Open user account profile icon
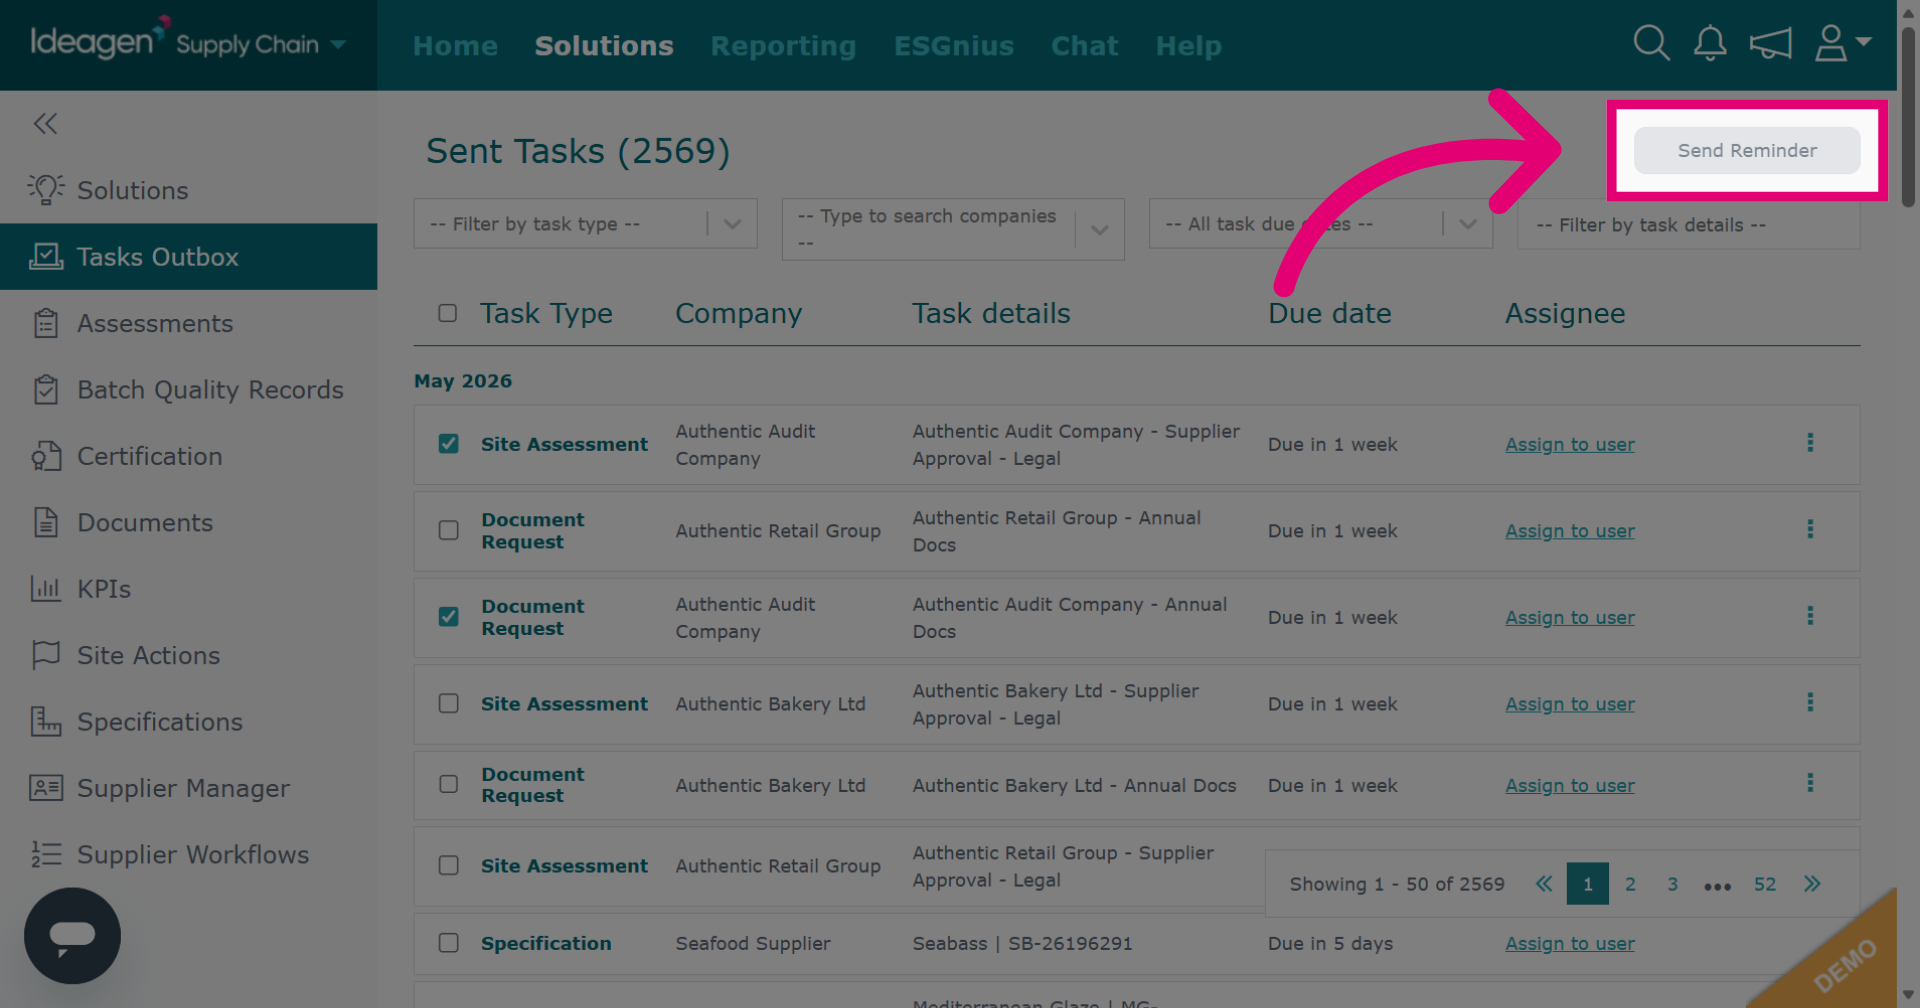Screen dimensions: 1920x1008 tap(1831, 43)
